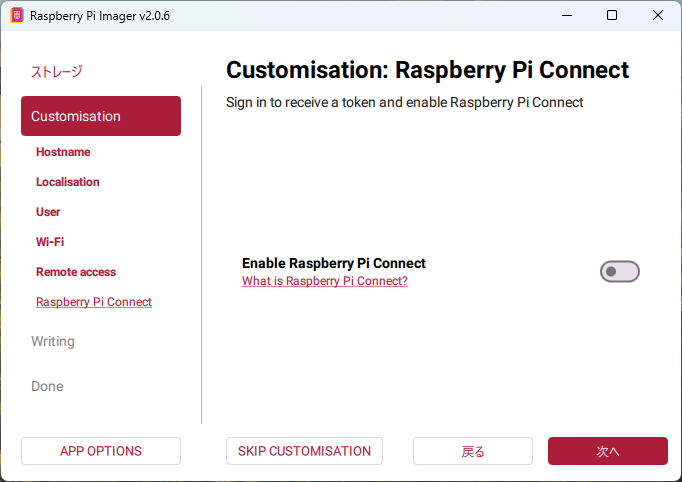
Task: Click the 戻る back button
Action: (473, 451)
